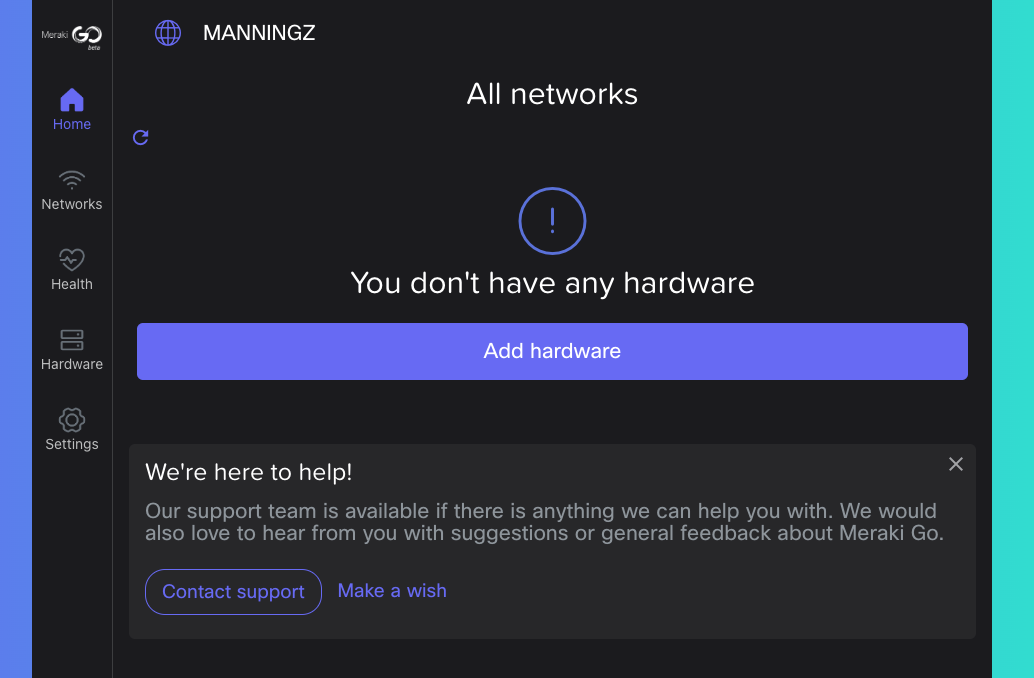
Task: Follow the Make a wish link
Action: coord(392,591)
